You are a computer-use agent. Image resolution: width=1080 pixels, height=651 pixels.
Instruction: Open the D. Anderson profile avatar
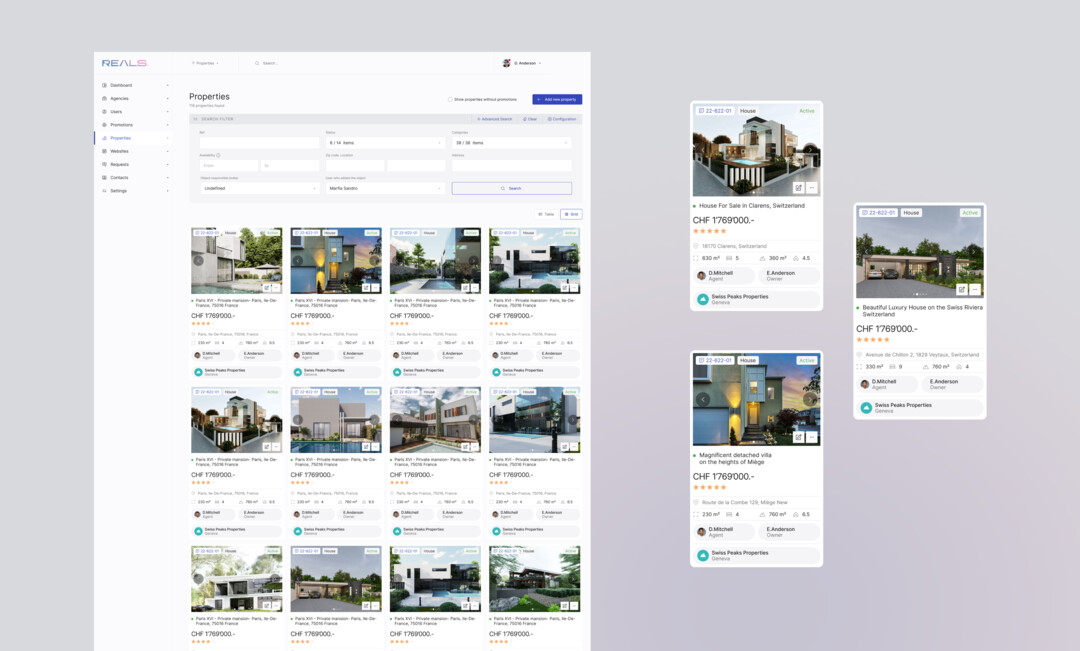tap(506, 63)
